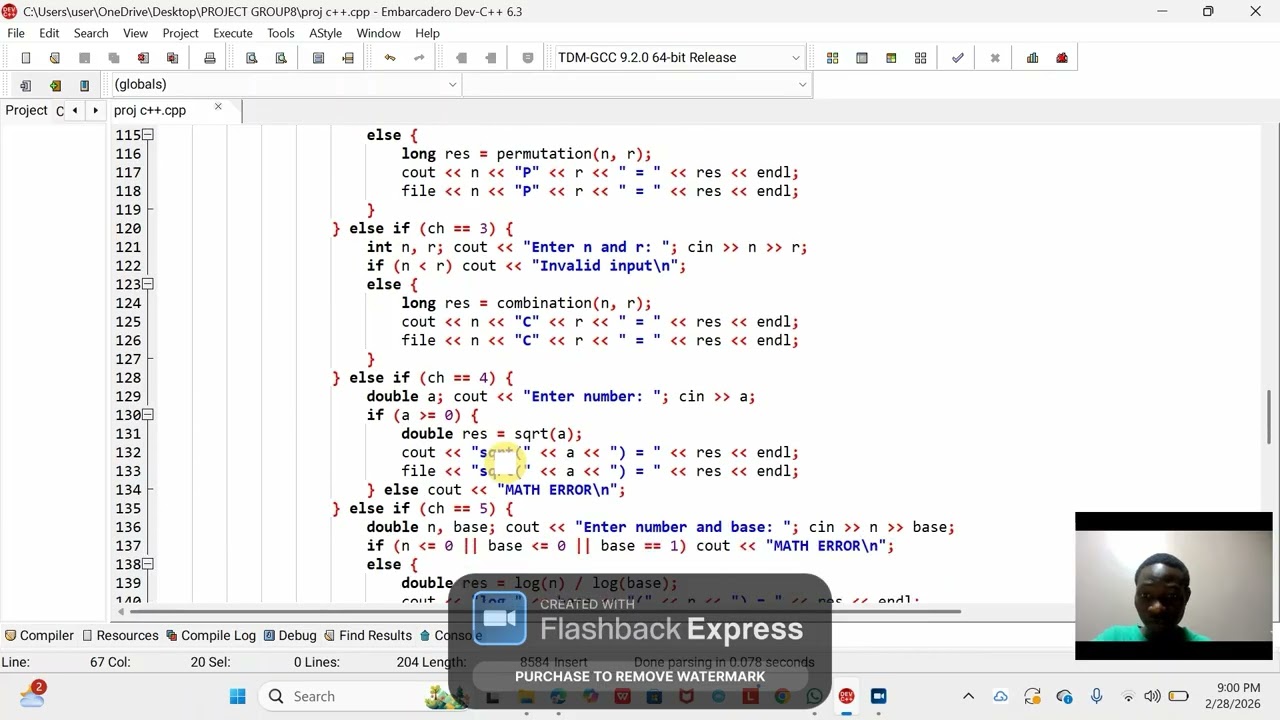Click the Print toolbar icon
Screen dimensions: 1280x720
coord(210,58)
